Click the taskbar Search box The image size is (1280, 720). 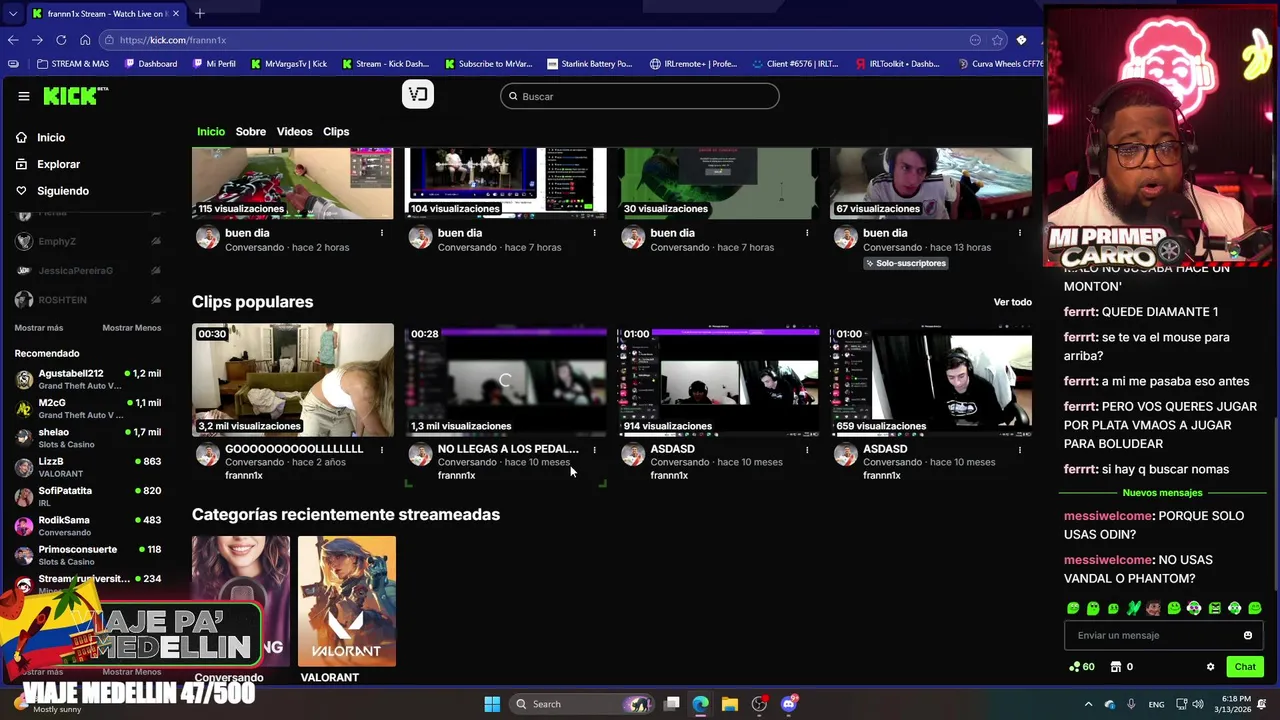click(x=583, y=704)
